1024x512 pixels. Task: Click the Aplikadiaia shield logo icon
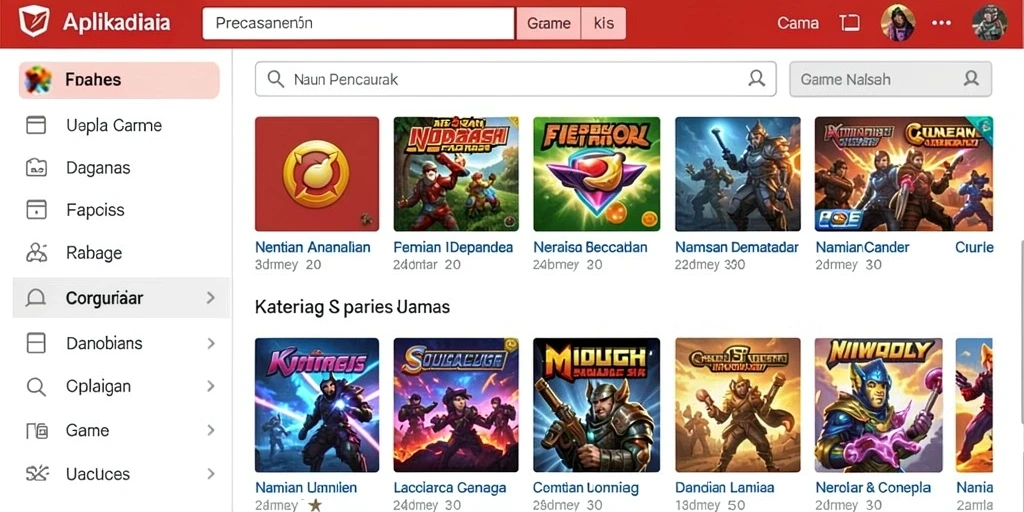(x=34, y=22)
